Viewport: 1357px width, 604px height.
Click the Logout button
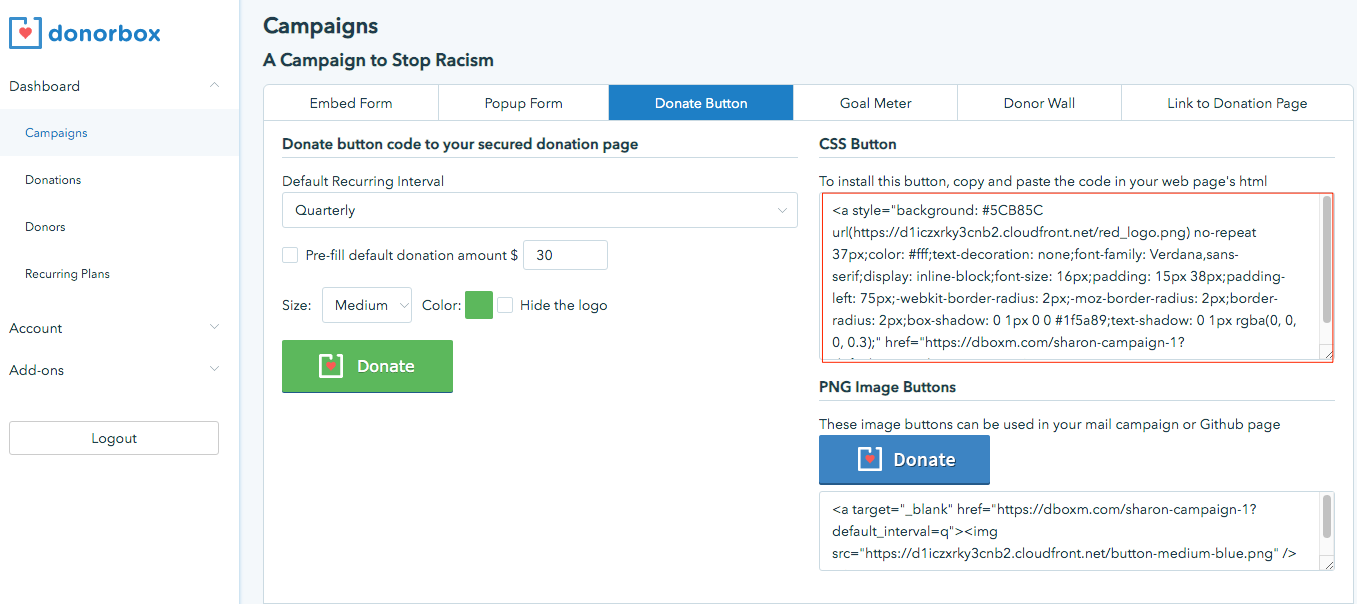click(x=114, y=438)
